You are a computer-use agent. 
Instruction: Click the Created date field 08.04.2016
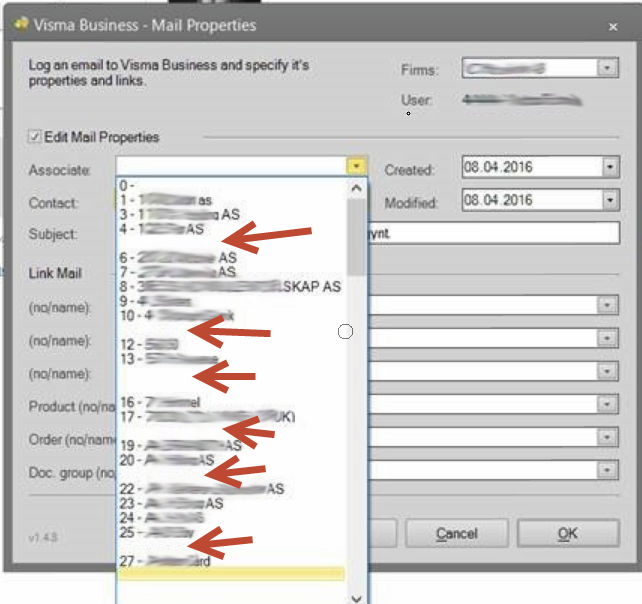[532, 167]
